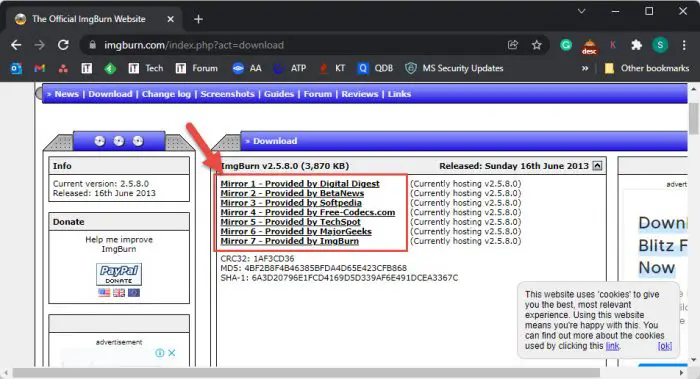
Task: Go to the Change log menu item
Action: pyautogui.click(x=166, y=94)
